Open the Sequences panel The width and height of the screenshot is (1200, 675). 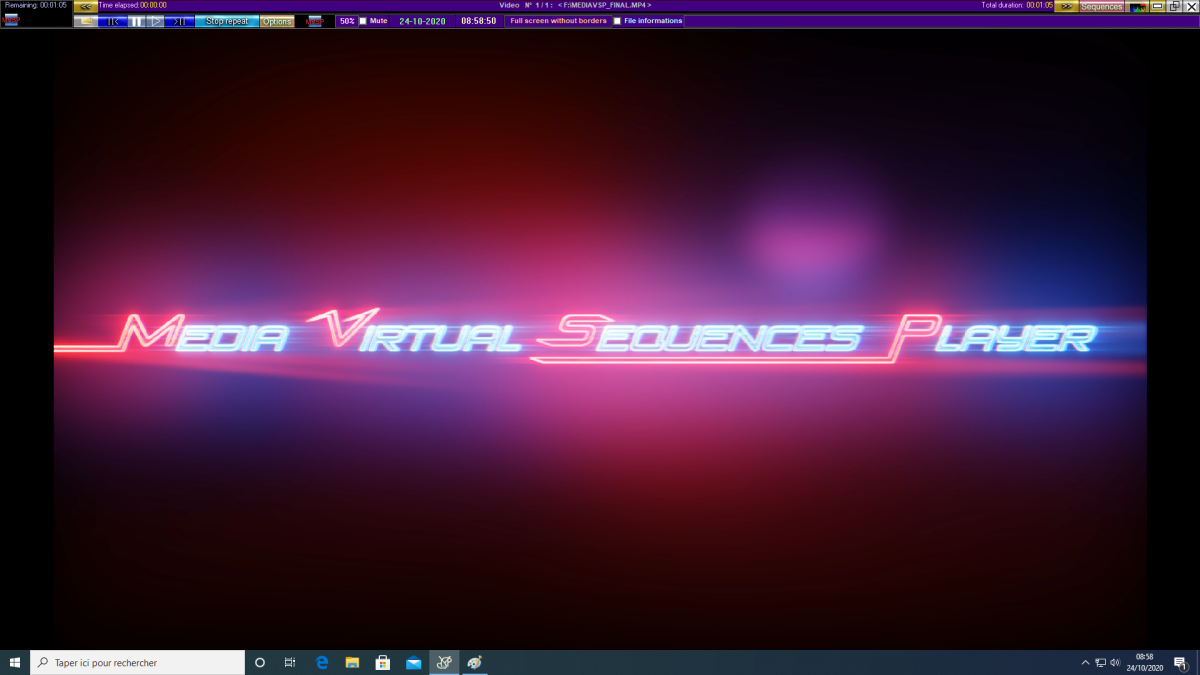click(1102, 6)
